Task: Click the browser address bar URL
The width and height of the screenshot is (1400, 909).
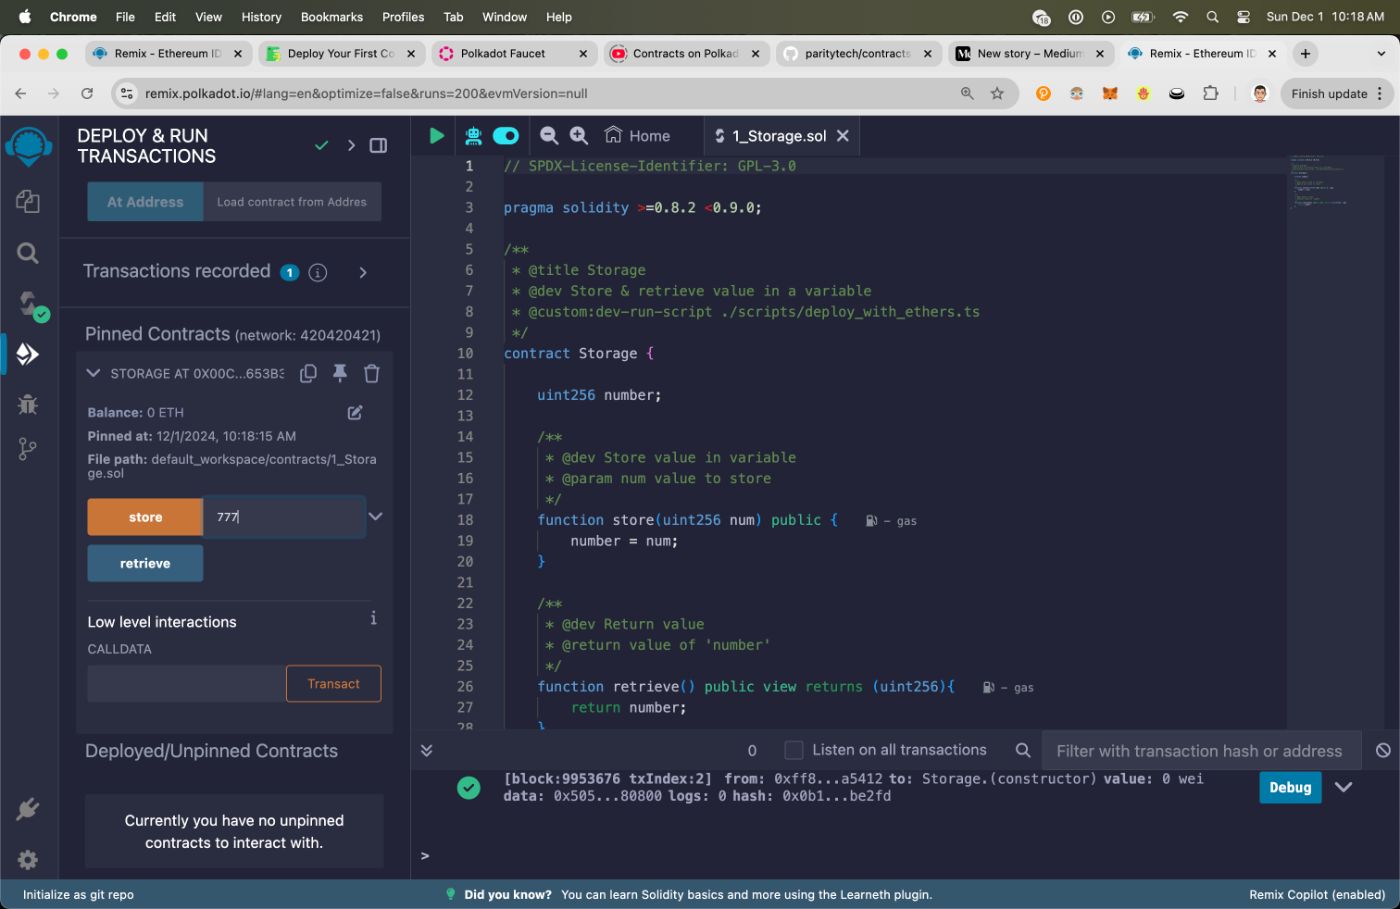Action: [x=366, y=93]
